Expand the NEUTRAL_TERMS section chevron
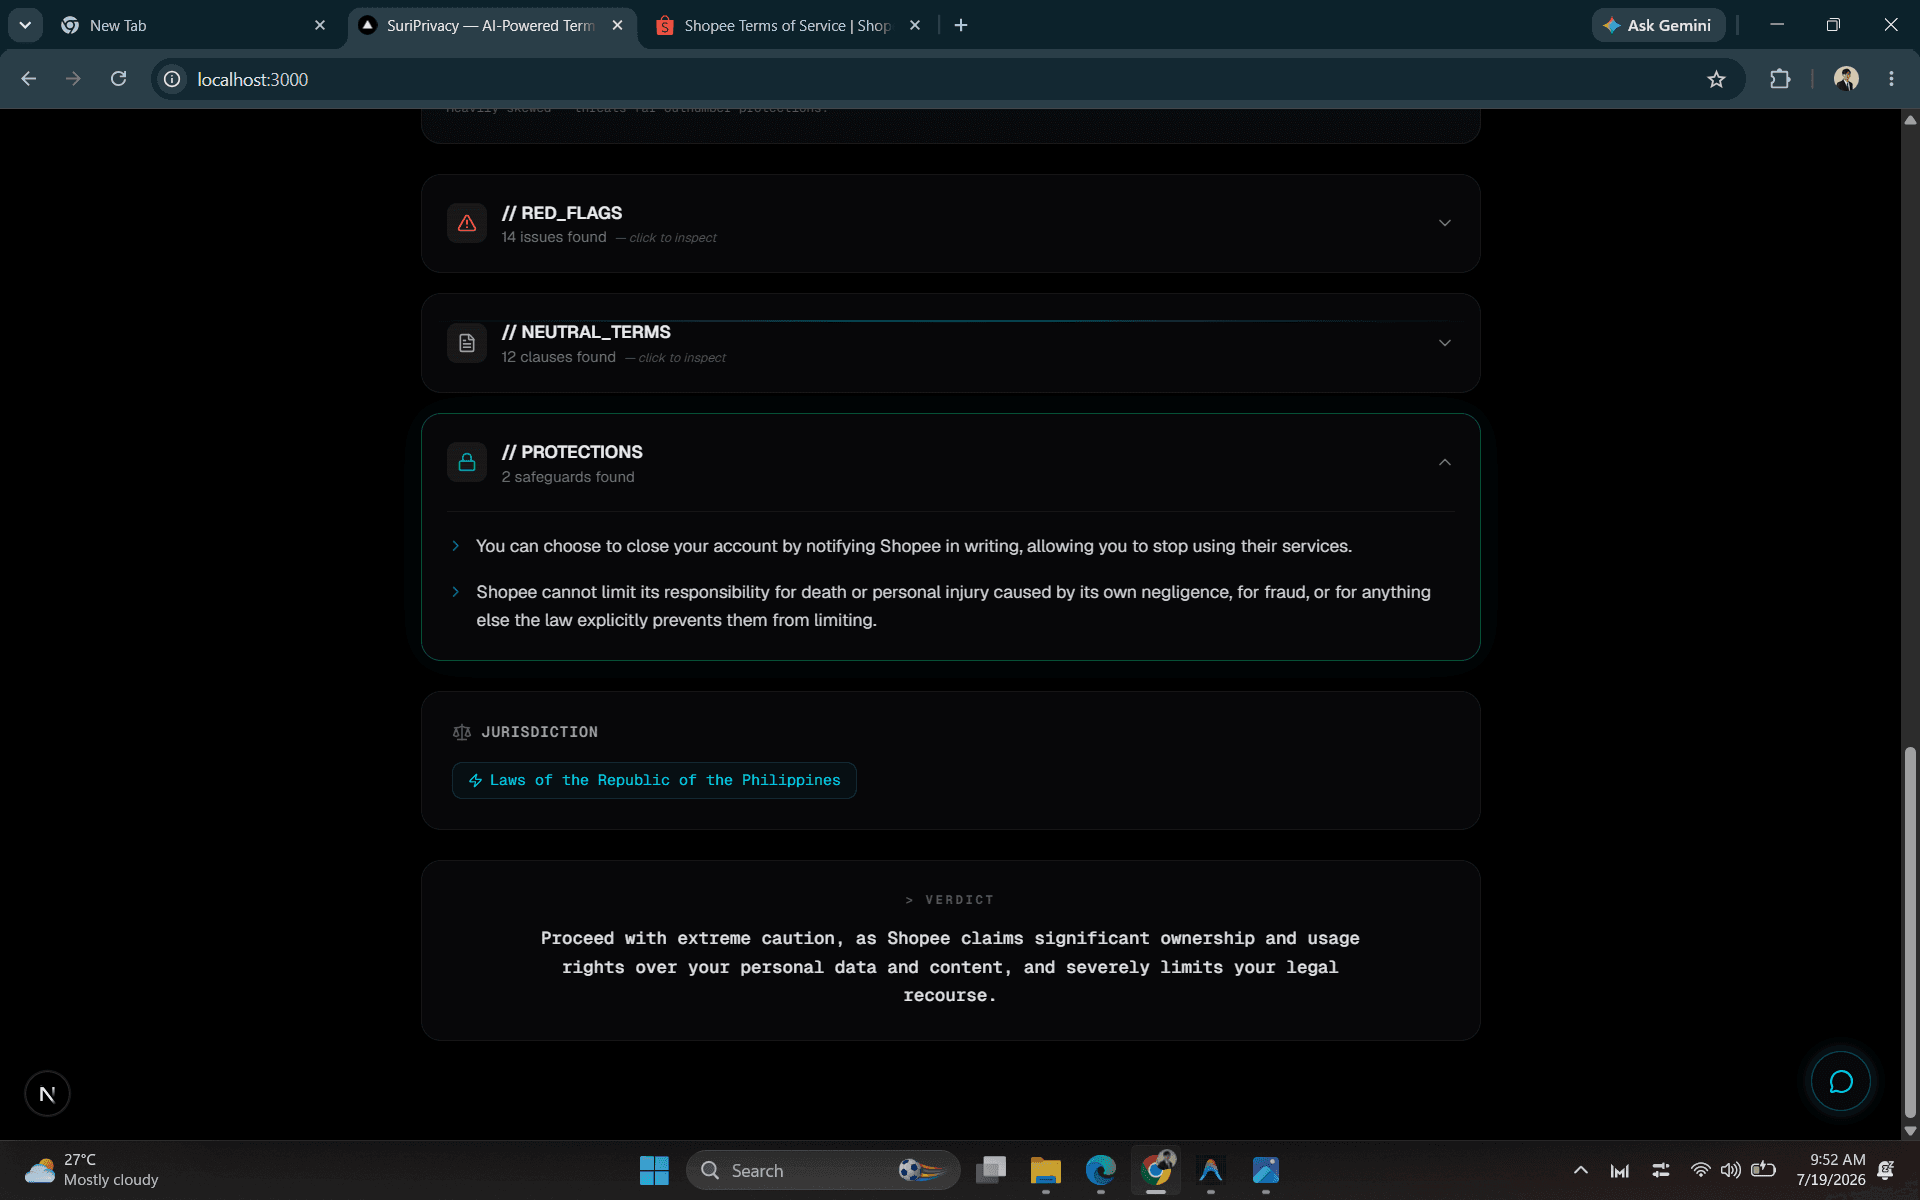Screen dimensions: 1920x1200 click(x=1444, y=343)
